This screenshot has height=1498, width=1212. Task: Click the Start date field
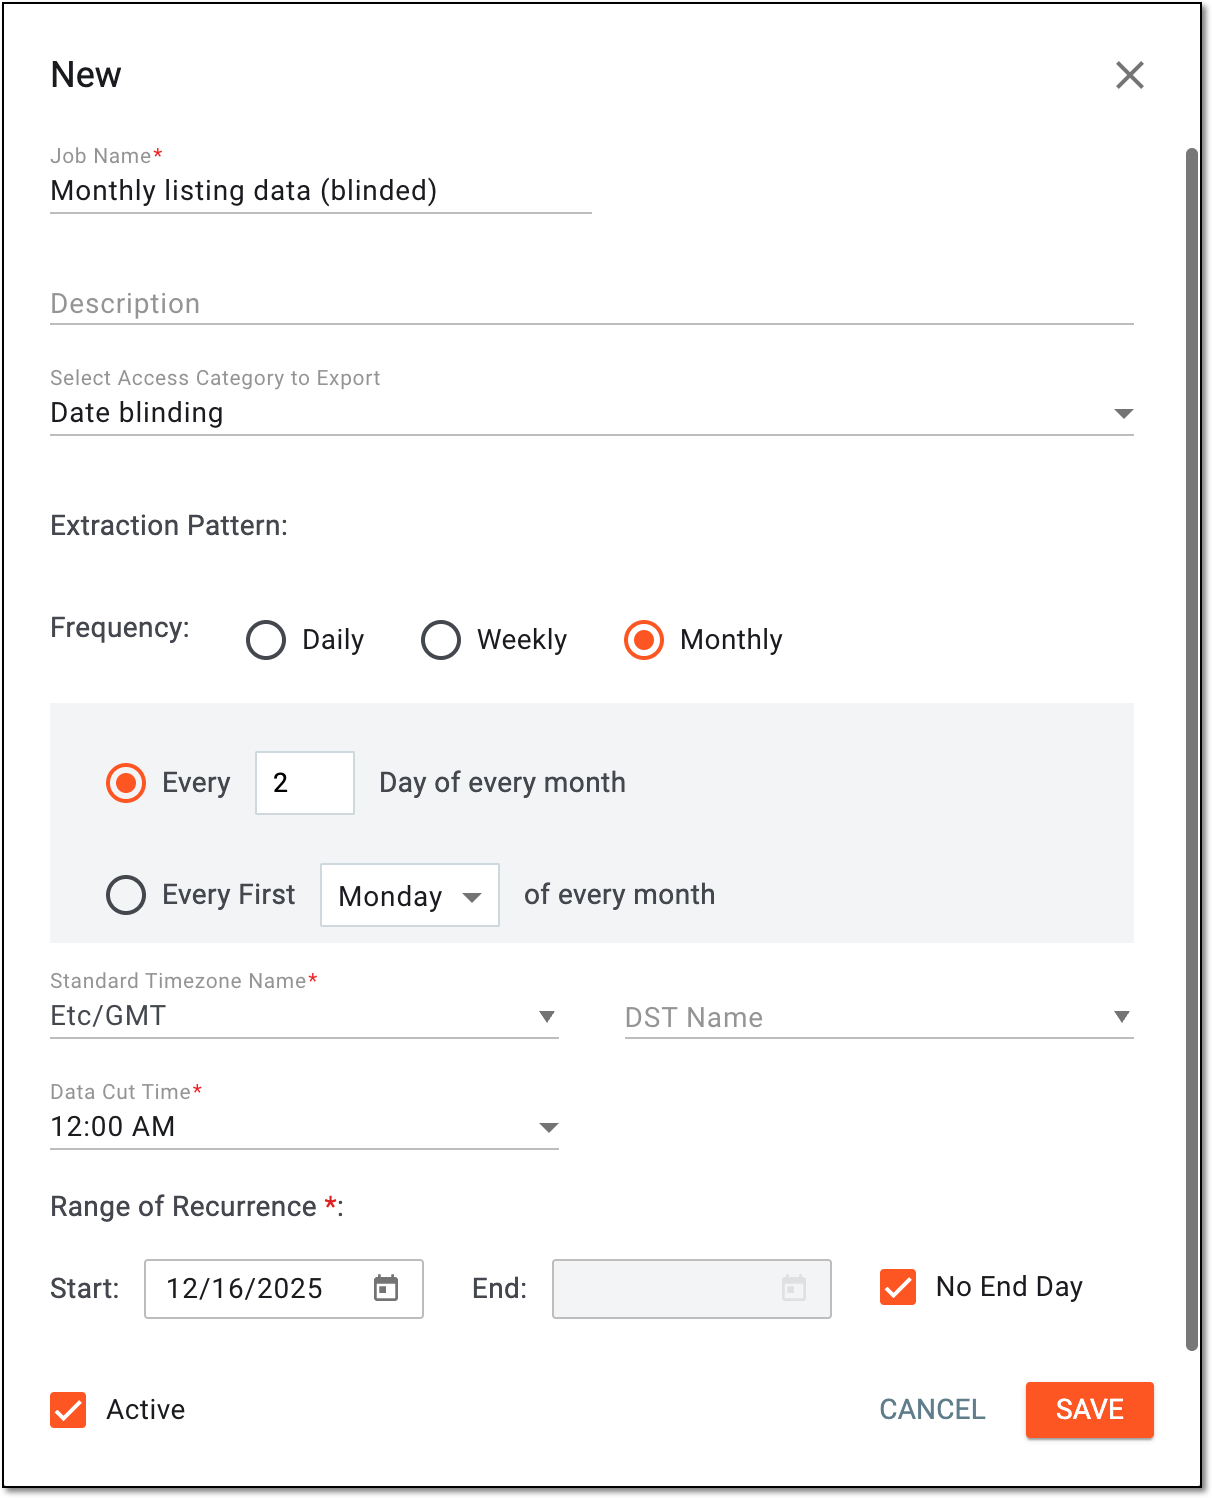pos(284,1289)
